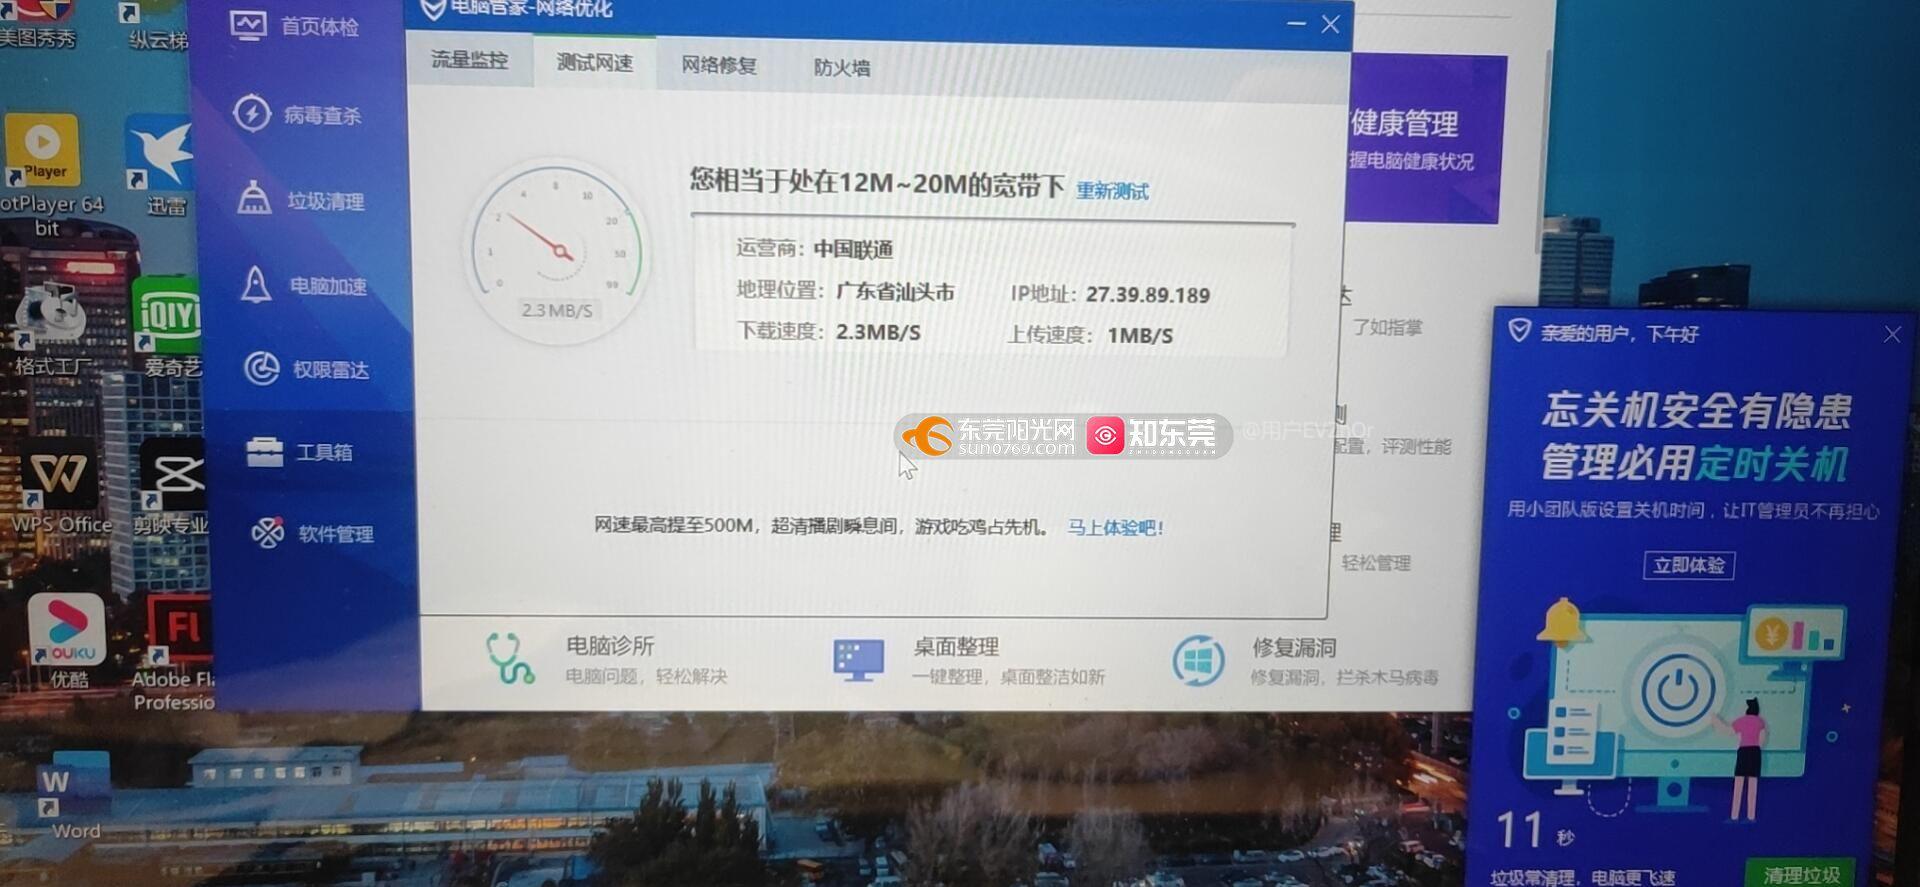Click the shield icon in popup header
Viewport: 1920px width, 887px height.
coord(1519,331)
